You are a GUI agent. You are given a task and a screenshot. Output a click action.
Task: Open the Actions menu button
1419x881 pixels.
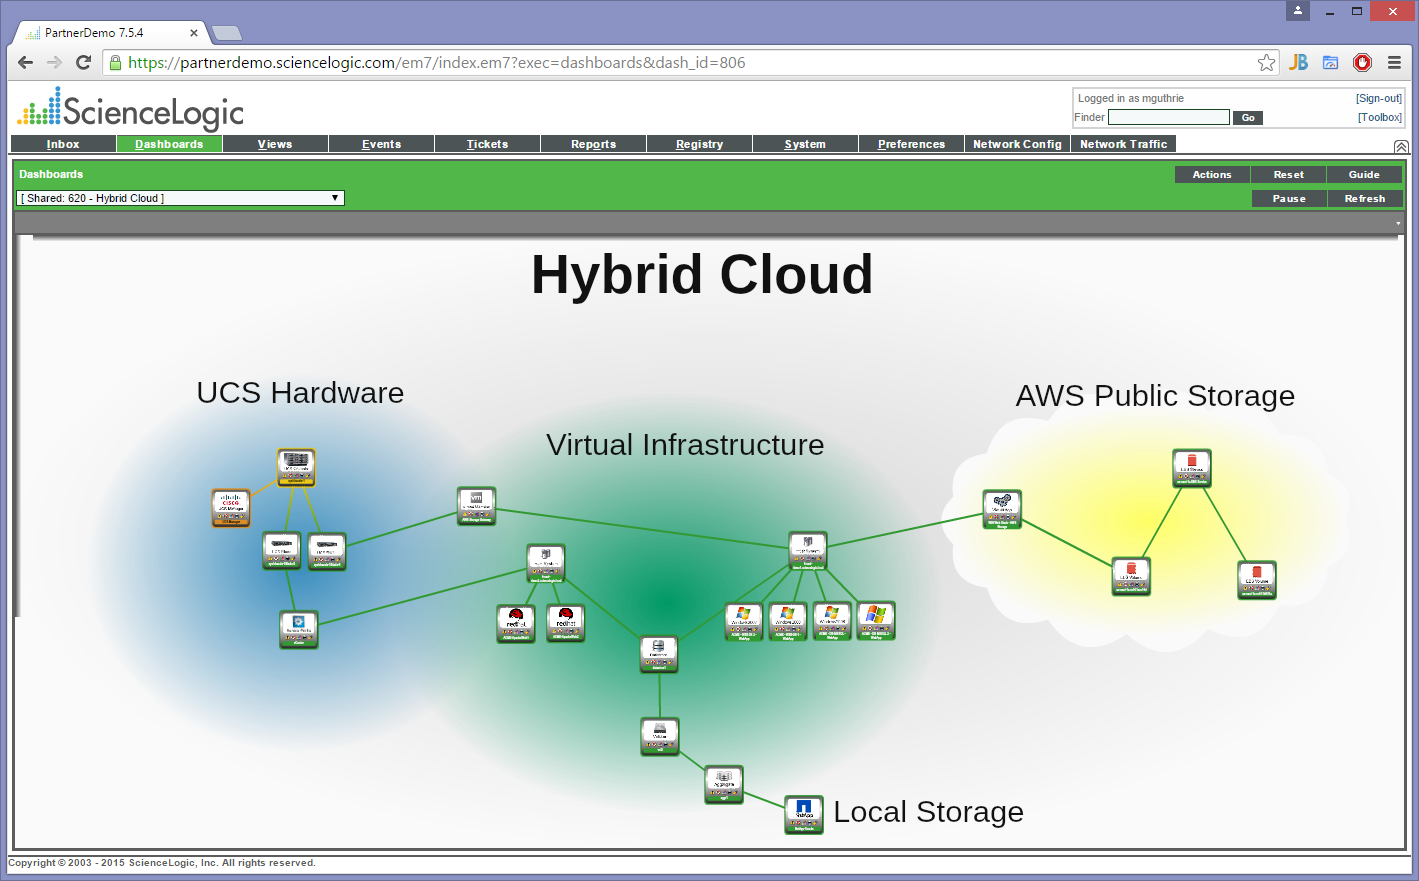(1212, 174)
